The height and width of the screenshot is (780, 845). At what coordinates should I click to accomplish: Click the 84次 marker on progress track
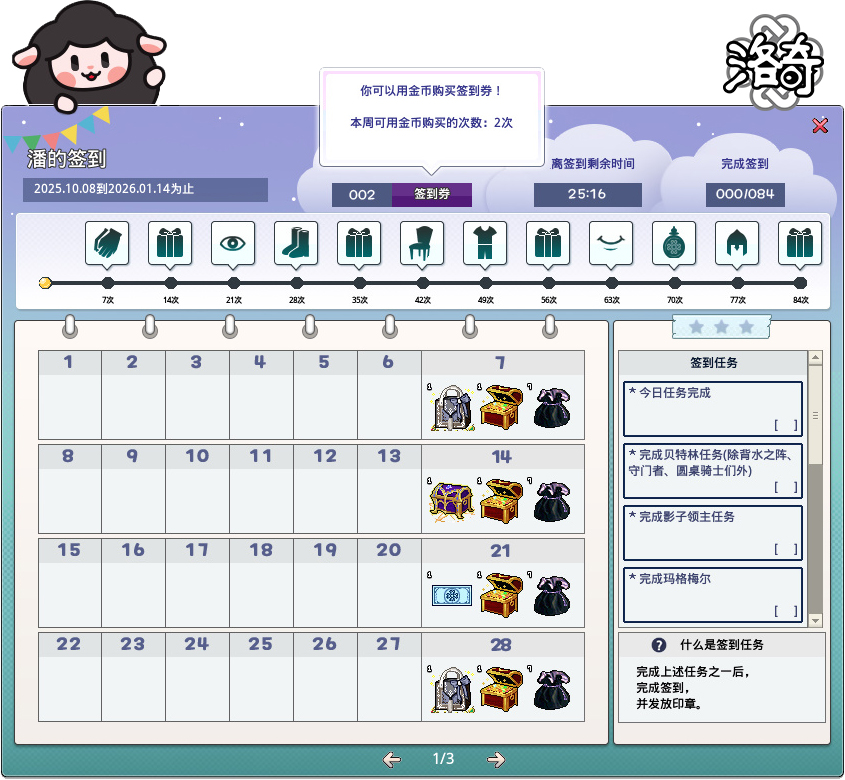point(800,283)
